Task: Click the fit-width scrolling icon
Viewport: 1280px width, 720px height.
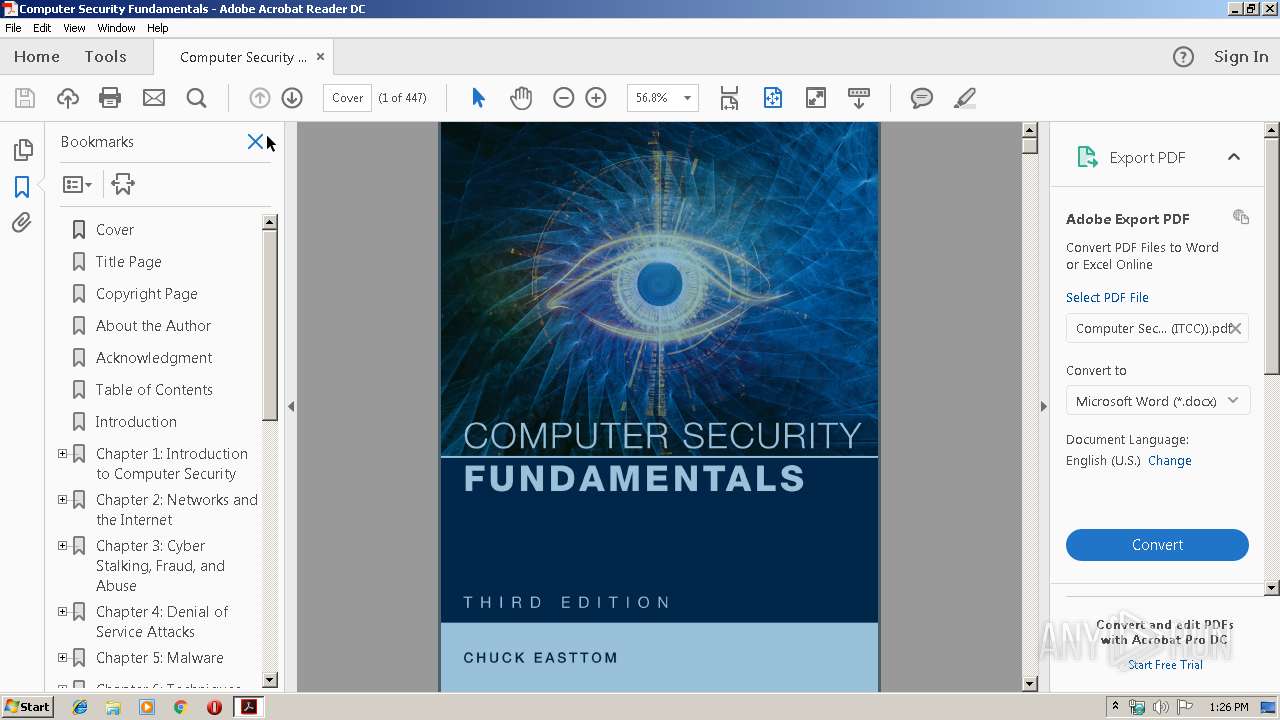Action: 729,98
